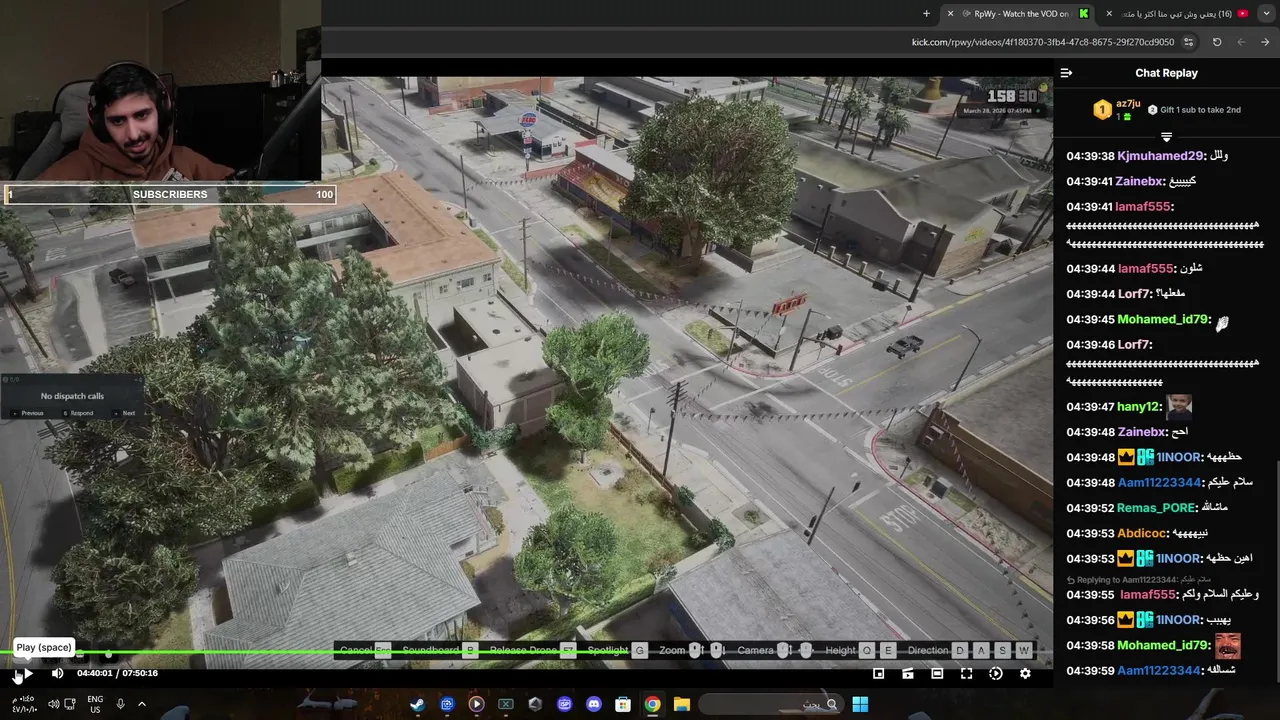The width and height of the screenshot is (1280, 720).
Task: Expand the gift leaderboard chevron
Action: point(1166,137)
